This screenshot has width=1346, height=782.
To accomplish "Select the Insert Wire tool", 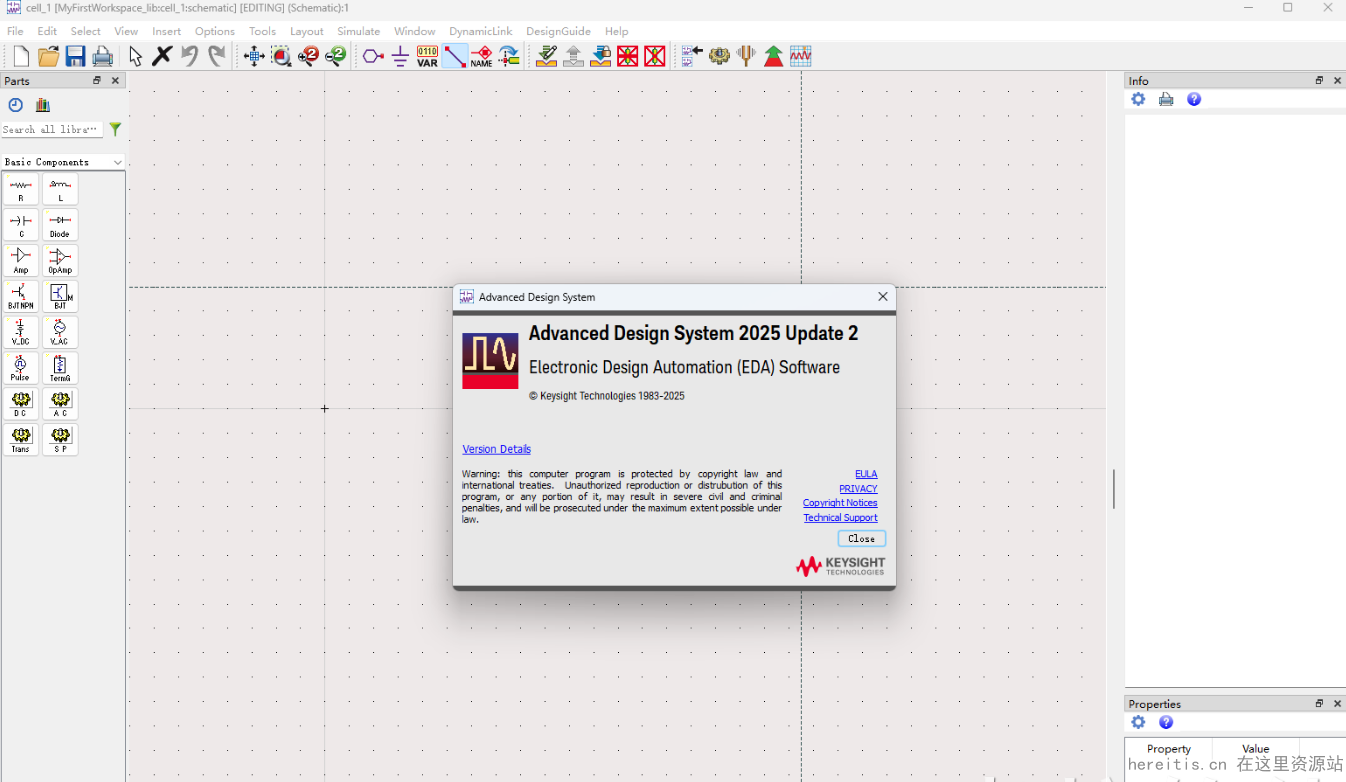I will coord(454,56).
